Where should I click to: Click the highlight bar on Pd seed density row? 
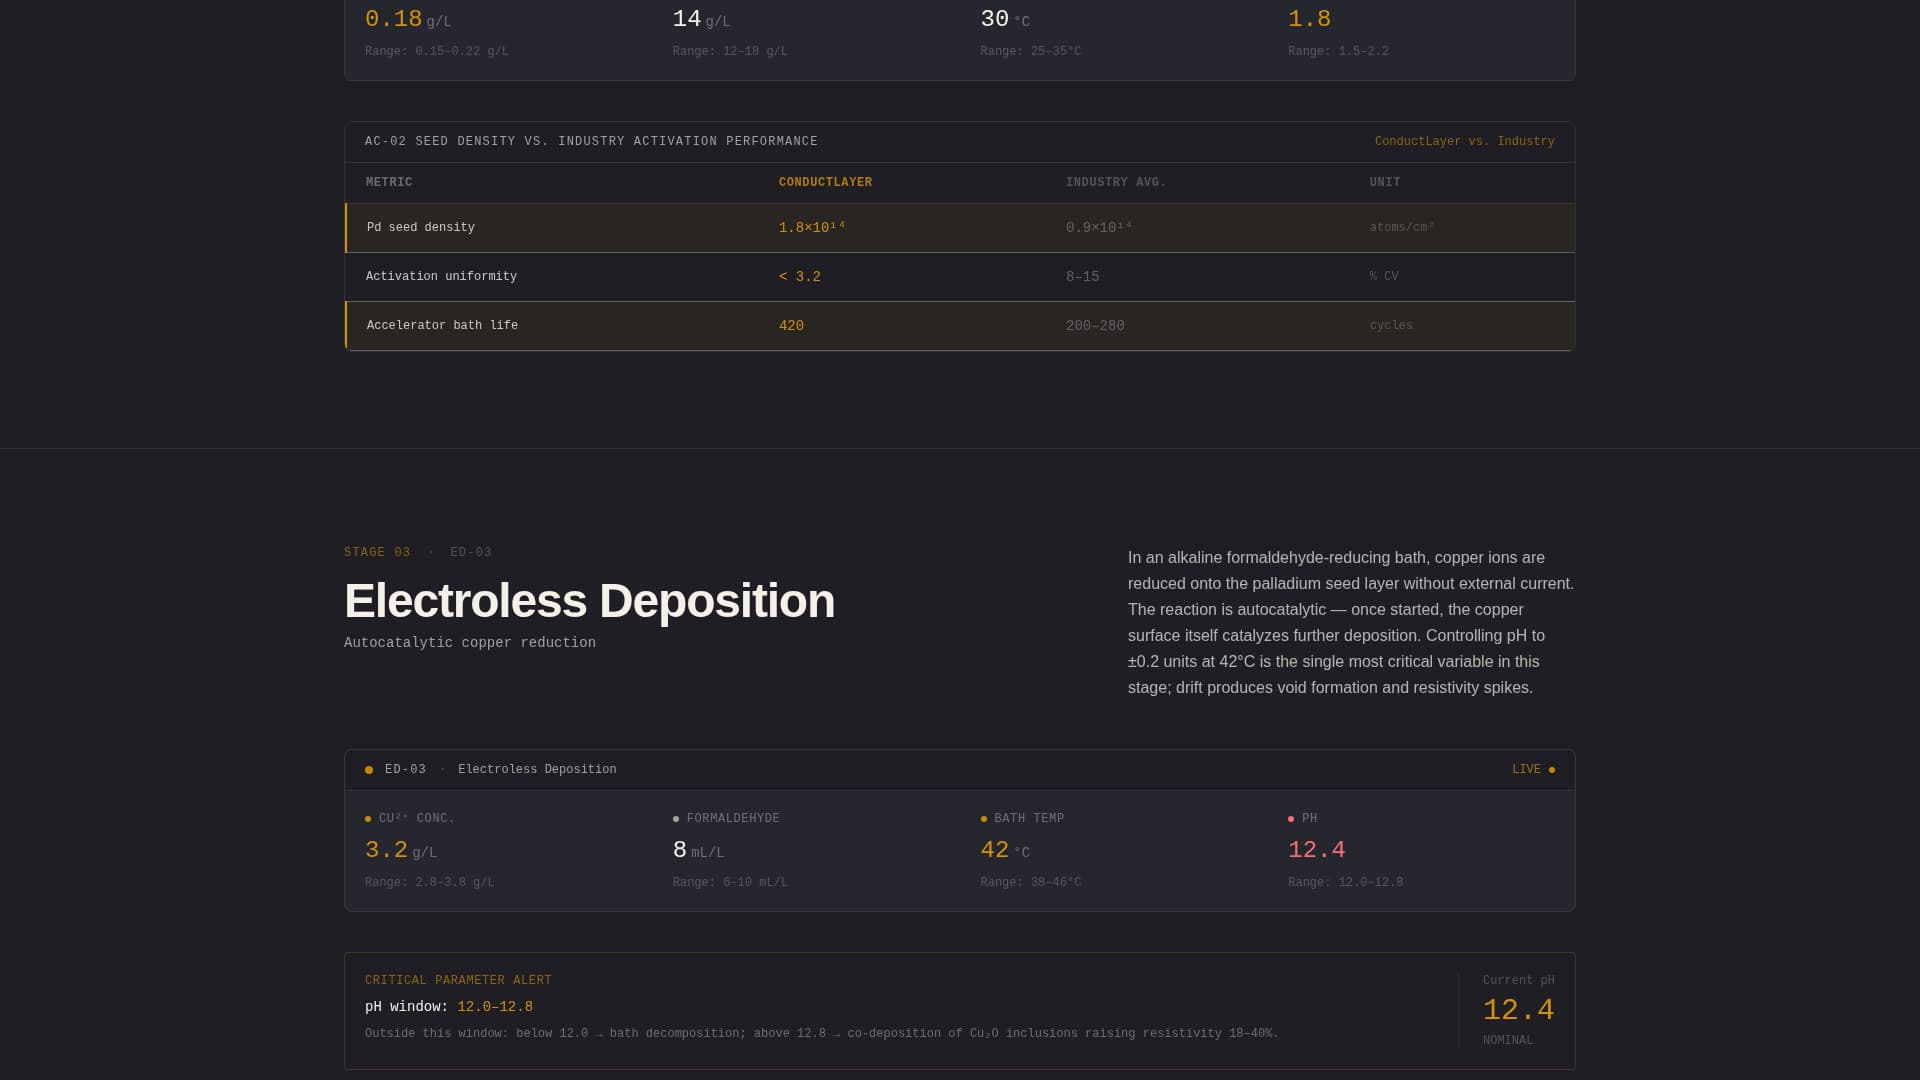[346, 227]
